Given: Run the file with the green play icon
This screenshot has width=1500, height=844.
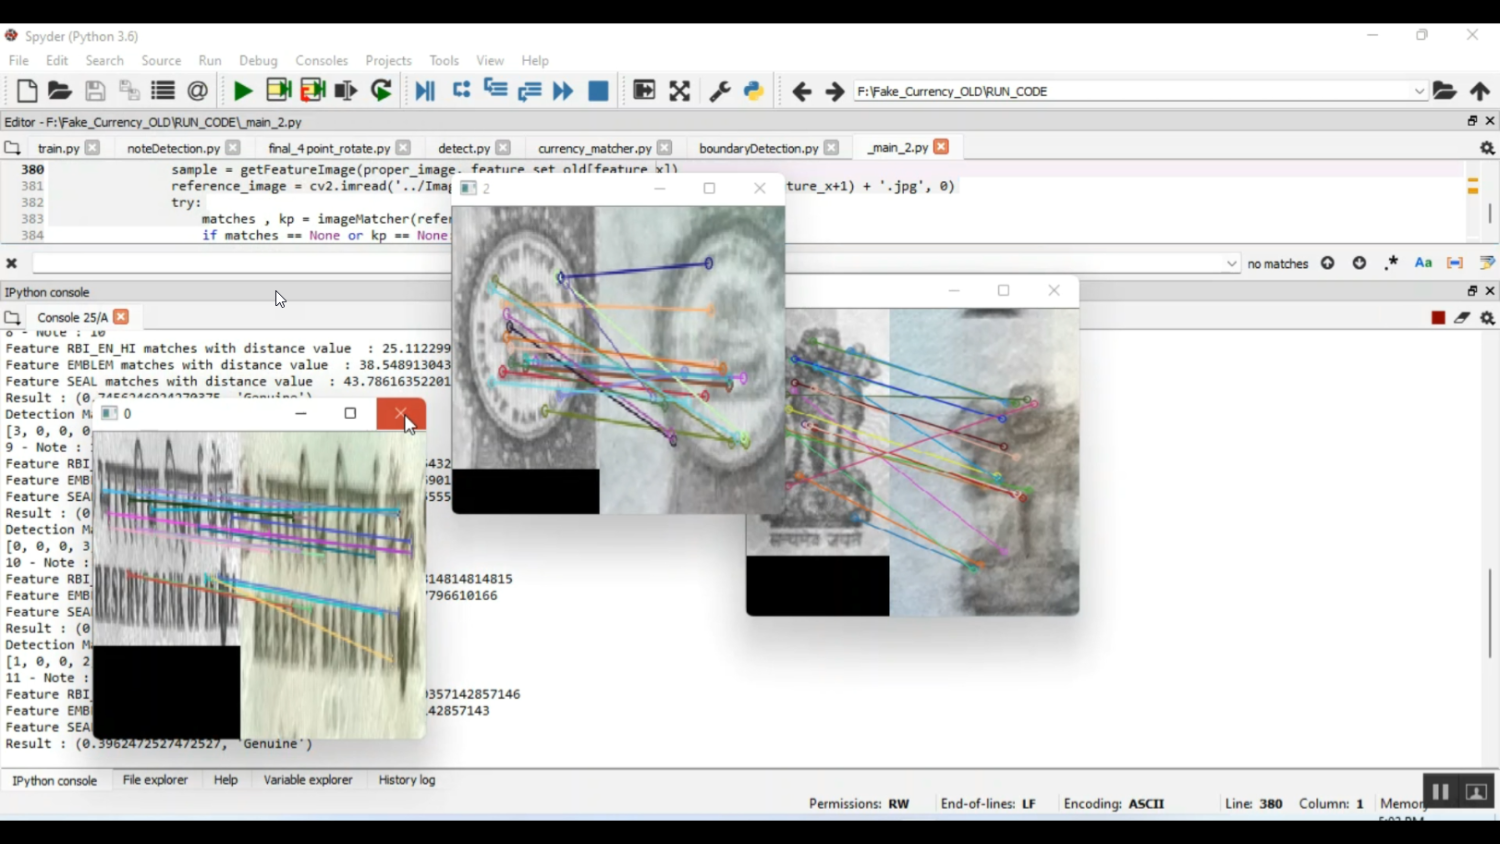Looking at the screenshot, I should pos(242,91).
